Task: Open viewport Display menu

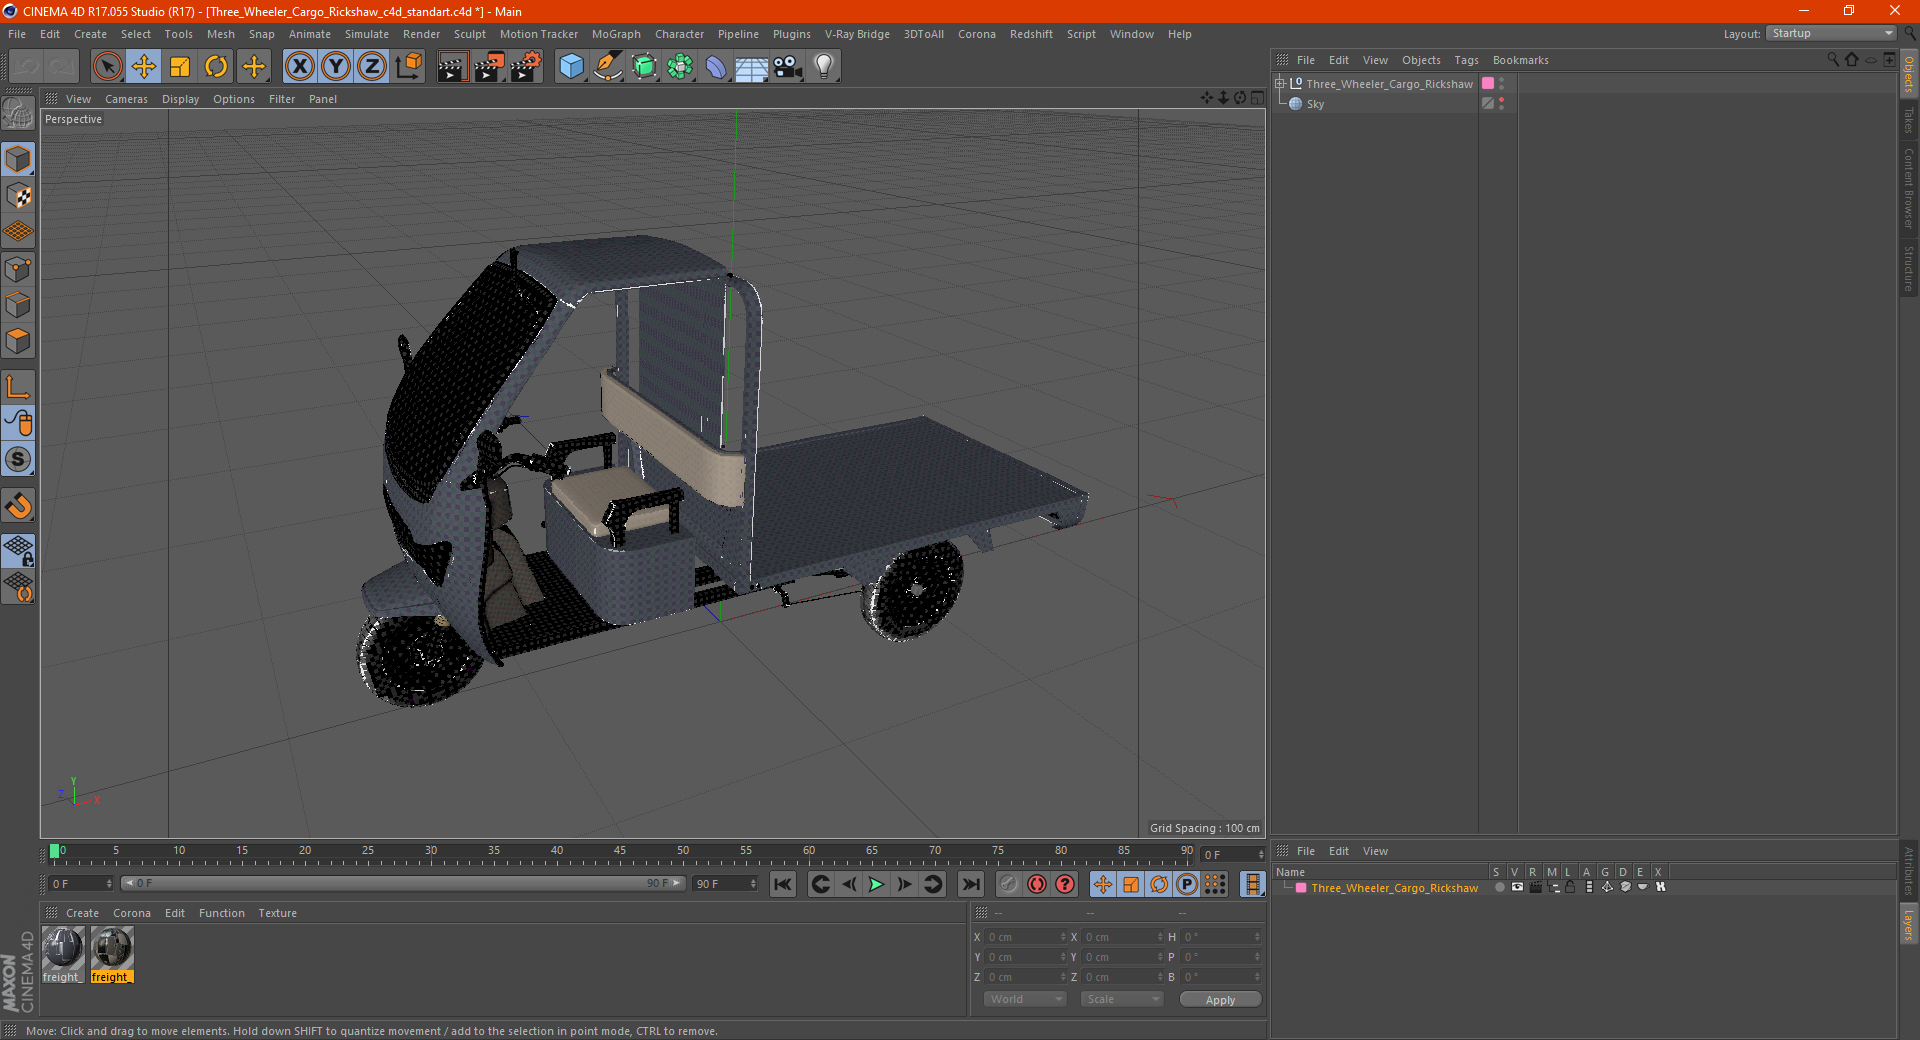Action: (180, 99)
